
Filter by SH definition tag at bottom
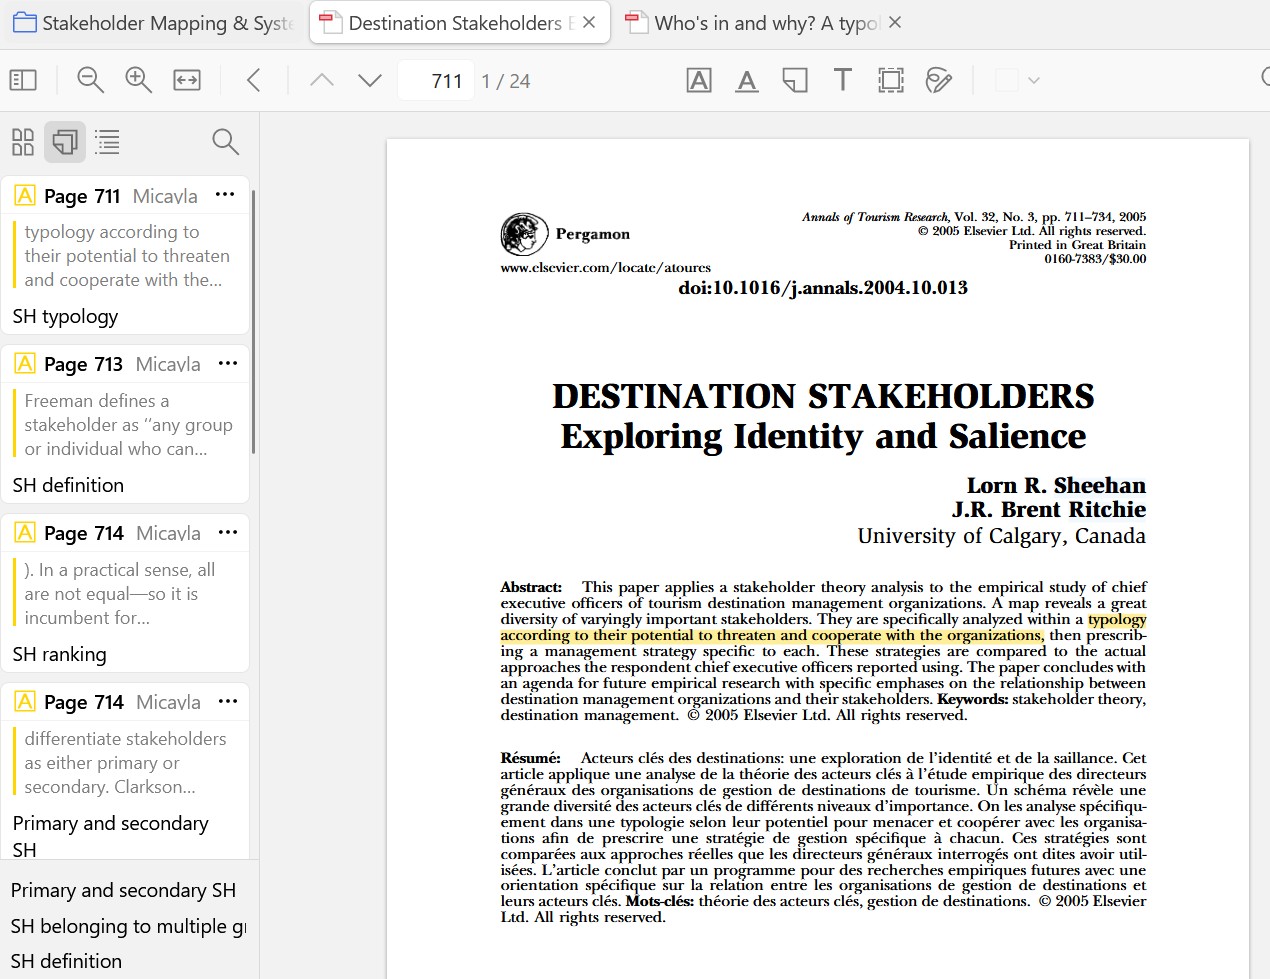point(66,961)
